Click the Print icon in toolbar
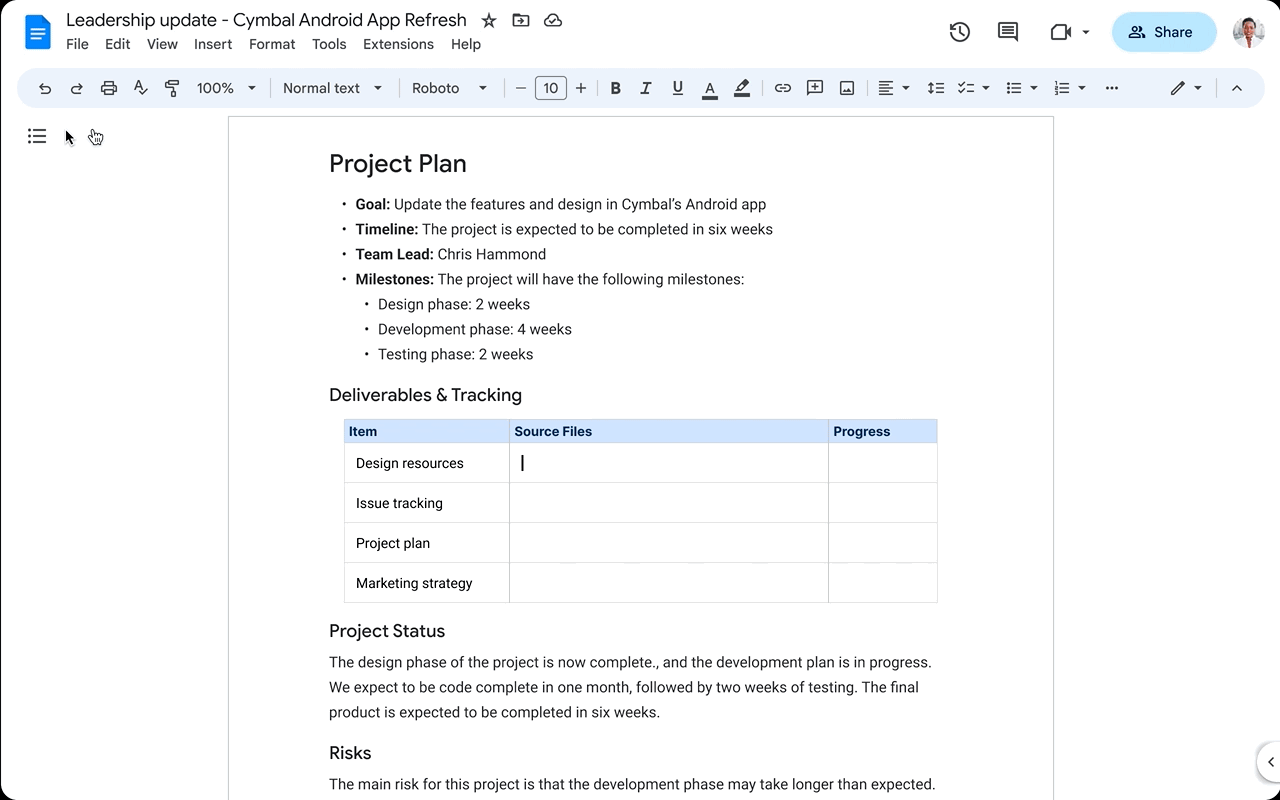Screen dimensions: 1280x800 (x=109, y=88)
